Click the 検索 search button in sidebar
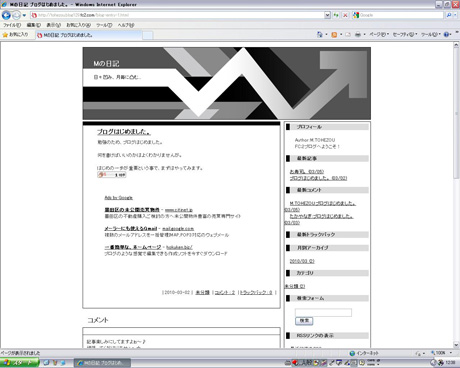 (304, 321)
